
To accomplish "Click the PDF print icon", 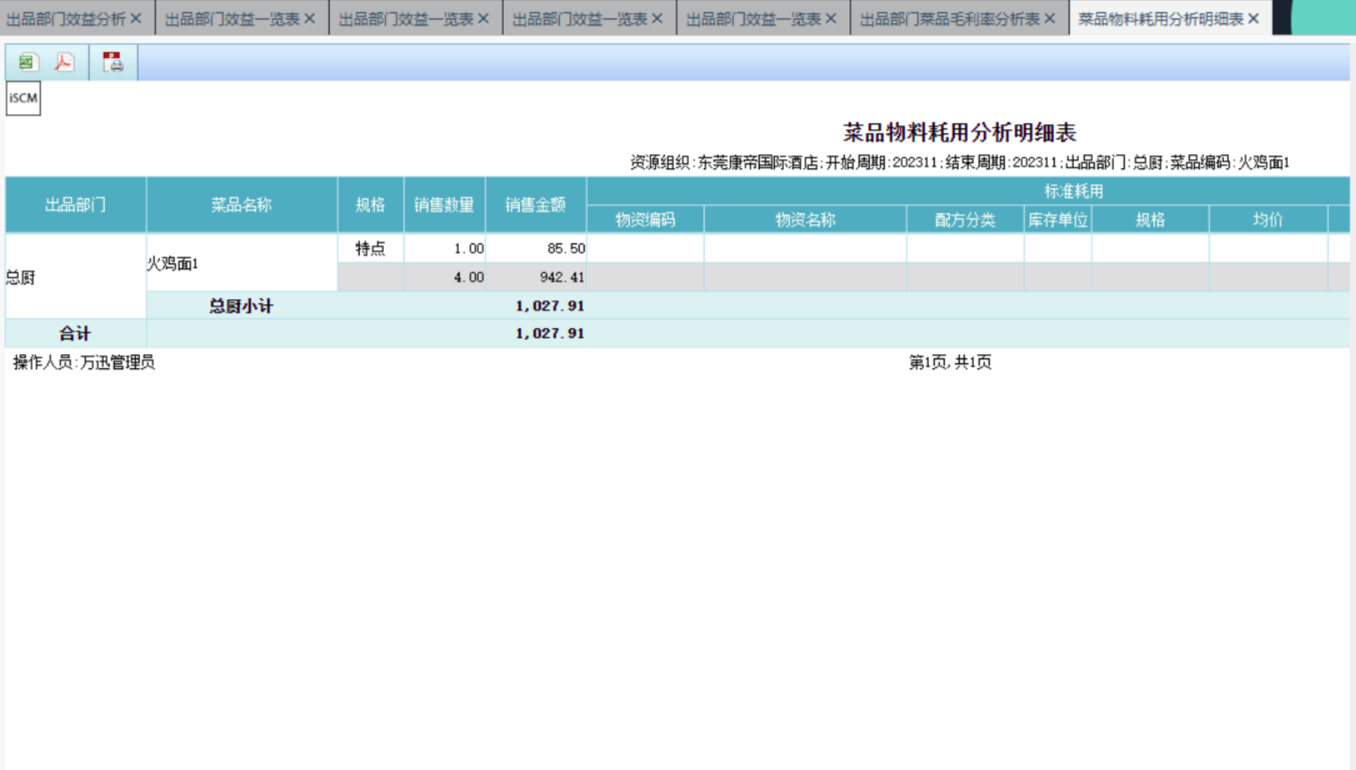I will 113,63.
